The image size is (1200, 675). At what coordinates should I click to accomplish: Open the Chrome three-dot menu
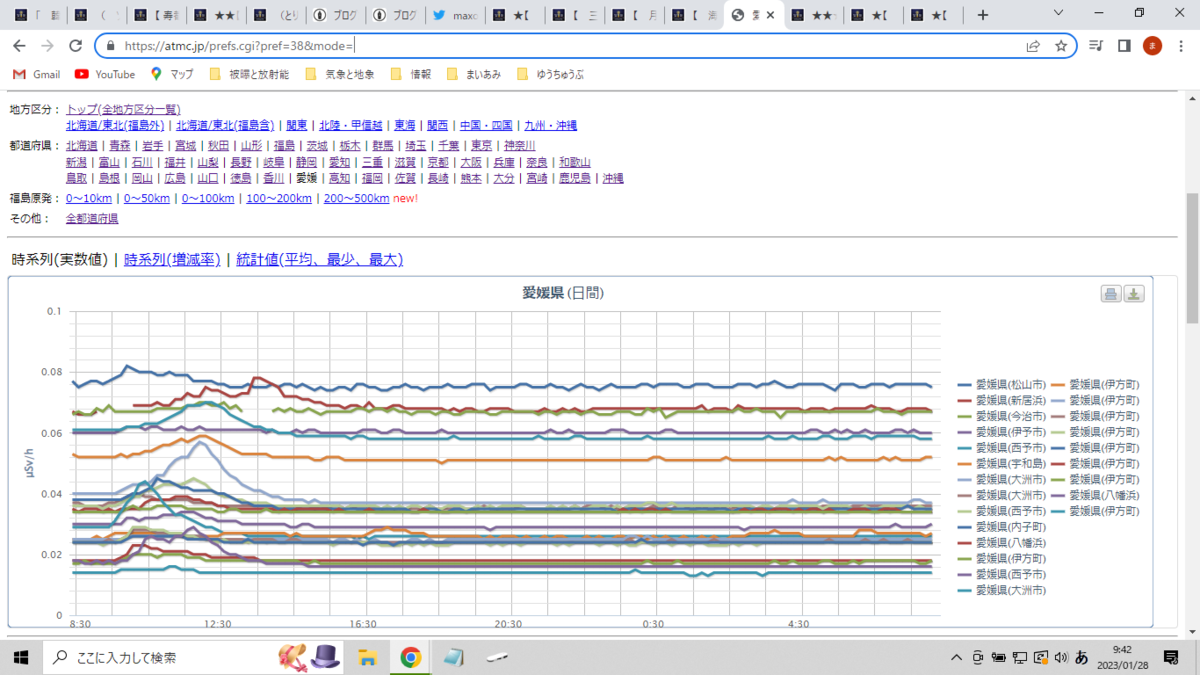(1180, 46)
